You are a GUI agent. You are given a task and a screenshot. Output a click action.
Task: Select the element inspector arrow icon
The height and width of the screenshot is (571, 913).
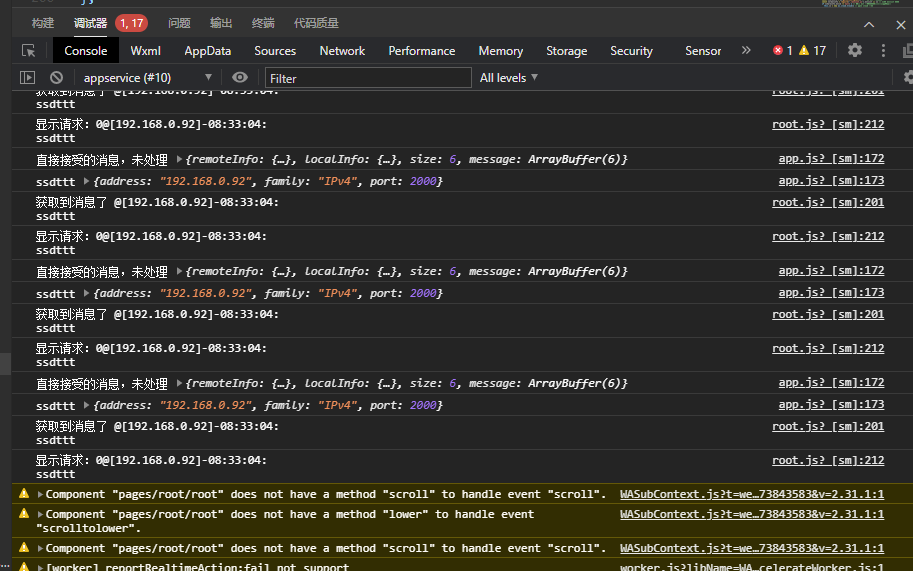pyautogui.click(x=29, y=51)
